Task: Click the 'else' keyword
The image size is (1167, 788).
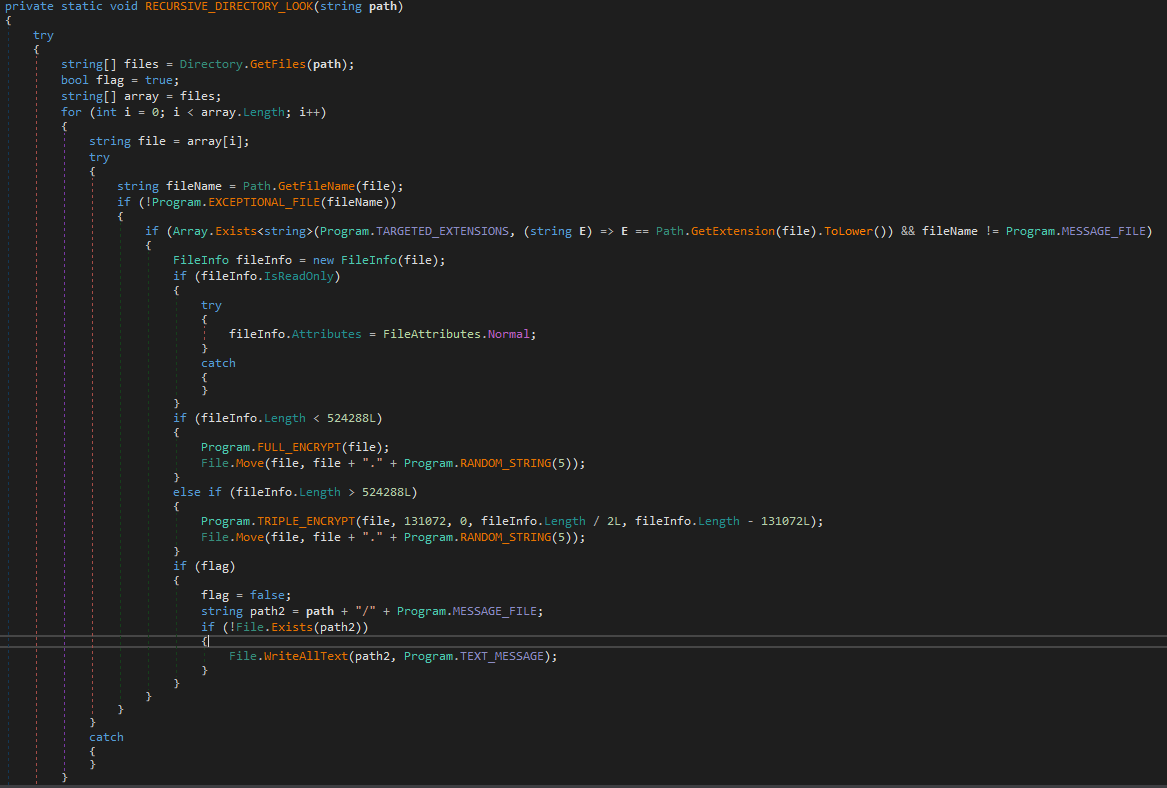Action: coord(187,493)
